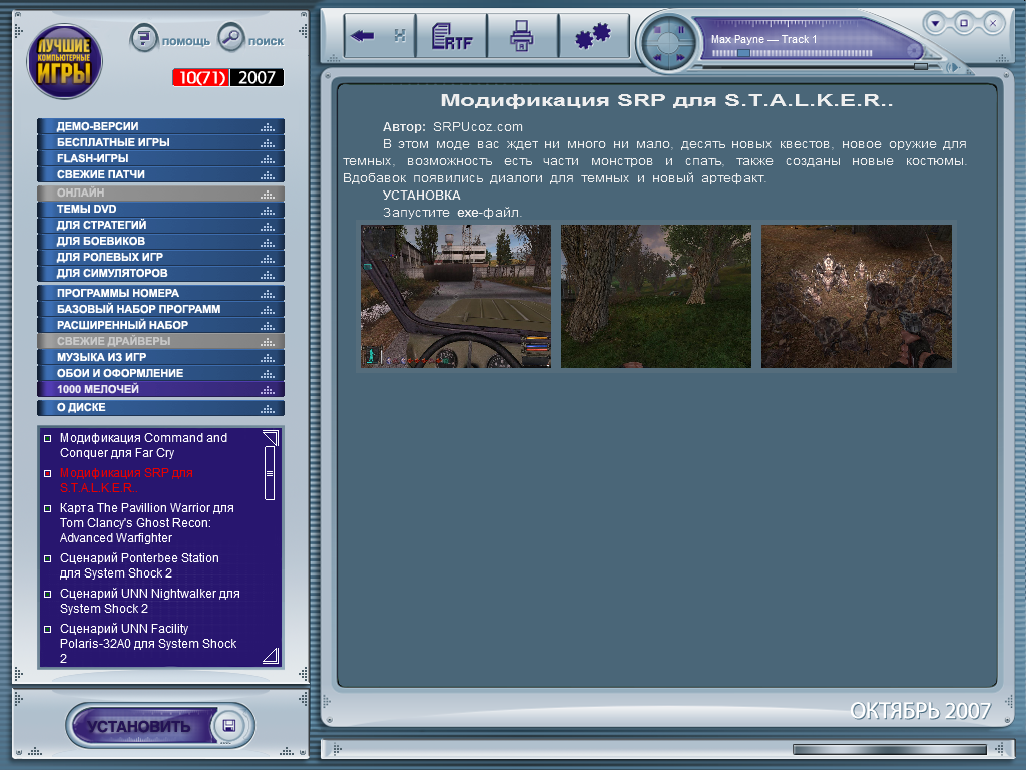The height and width of the screenshot is (770, 1026).
Task: Open settings with the gears icon
Action: pyautogui.click(x=593, y=36)
